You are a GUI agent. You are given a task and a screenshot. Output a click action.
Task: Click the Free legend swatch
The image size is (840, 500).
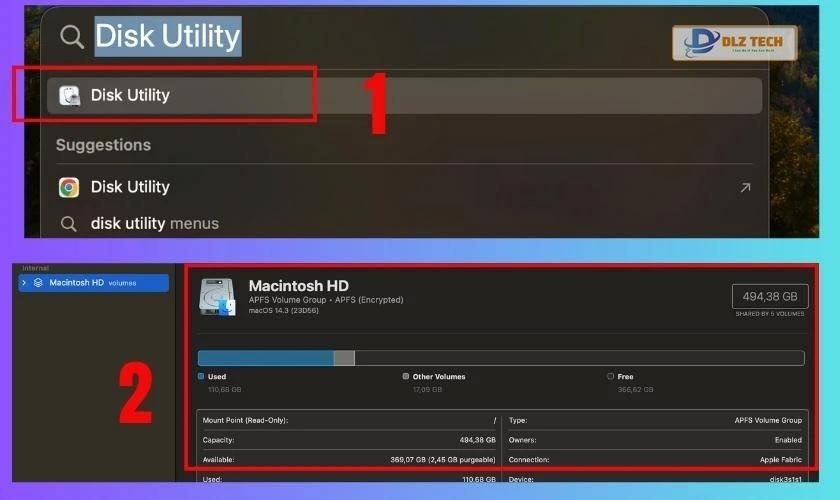pyautogui.click(x=610, y=376)
